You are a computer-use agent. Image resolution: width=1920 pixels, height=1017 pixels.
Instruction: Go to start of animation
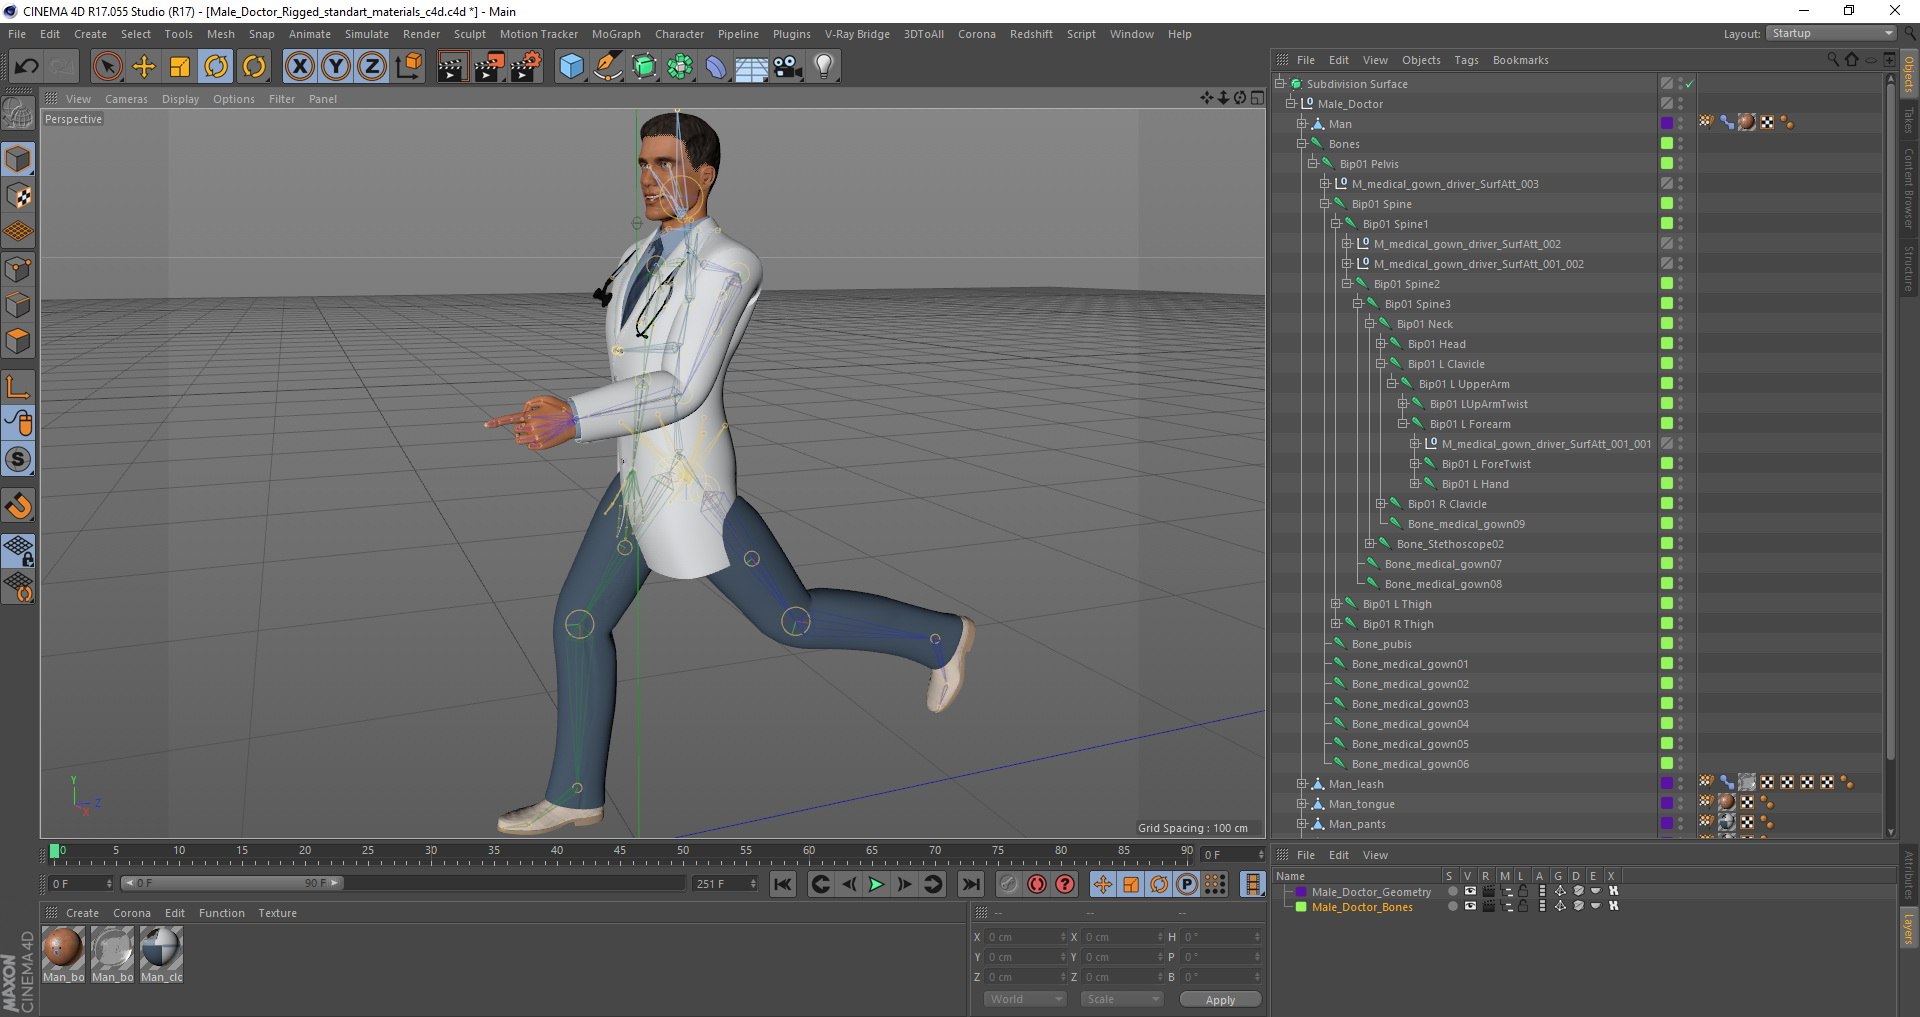pyautogui.click(x=783, y=884)
